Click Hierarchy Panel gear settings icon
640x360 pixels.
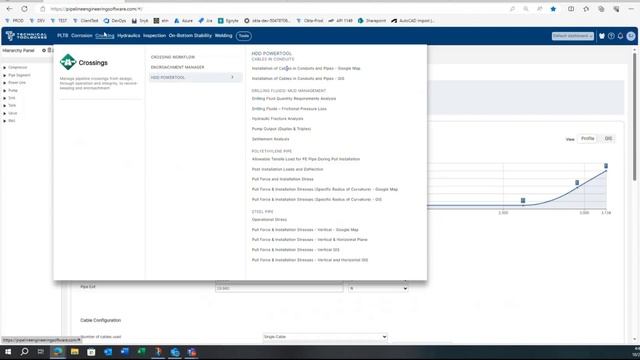[44, 50]
